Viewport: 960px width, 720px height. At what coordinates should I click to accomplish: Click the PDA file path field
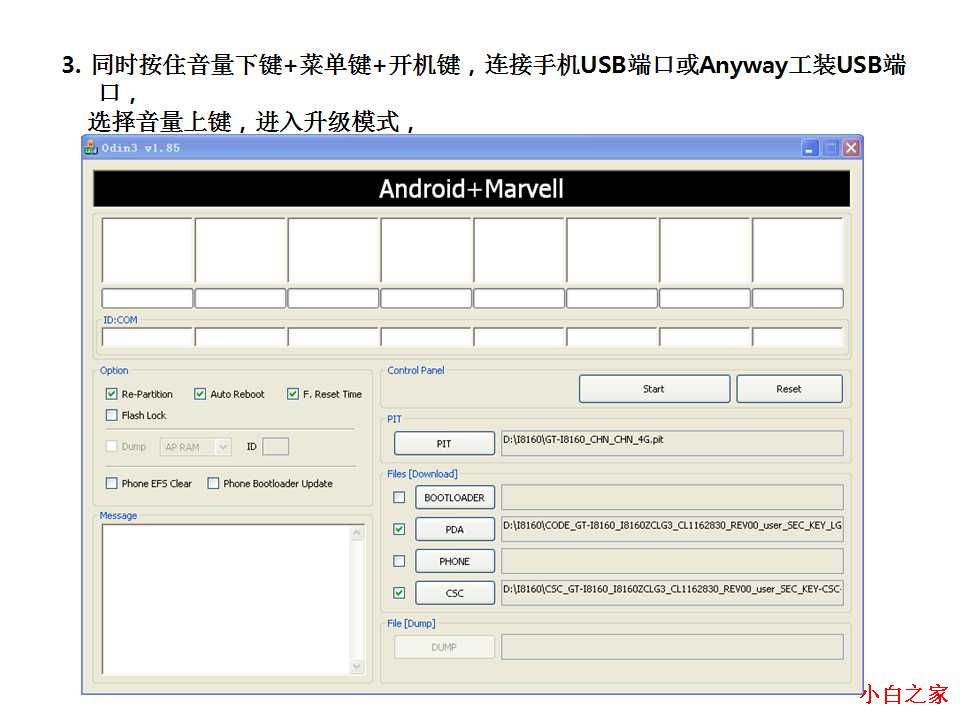(672, 530)
